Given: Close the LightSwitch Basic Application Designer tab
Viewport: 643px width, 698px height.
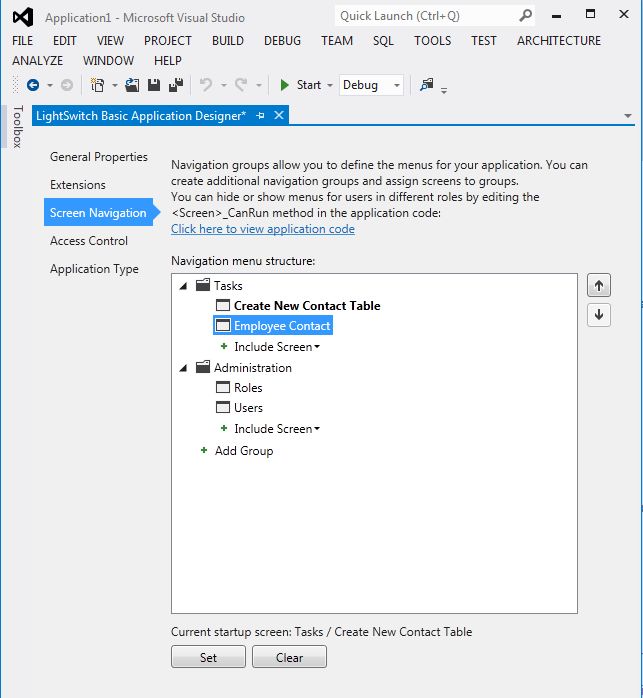Looking at the screenshot, I should click(x=279, y=115).
